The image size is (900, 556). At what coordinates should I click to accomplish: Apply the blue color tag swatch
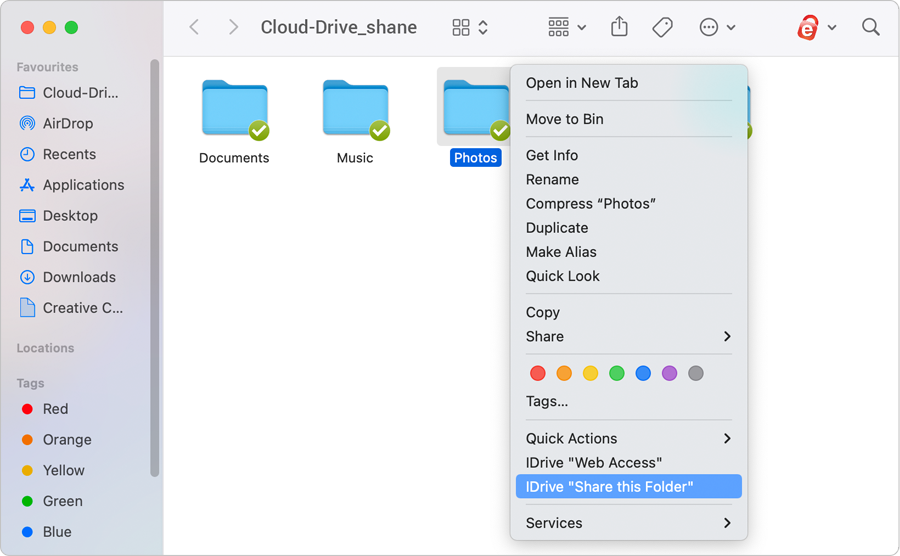point(643,374)
